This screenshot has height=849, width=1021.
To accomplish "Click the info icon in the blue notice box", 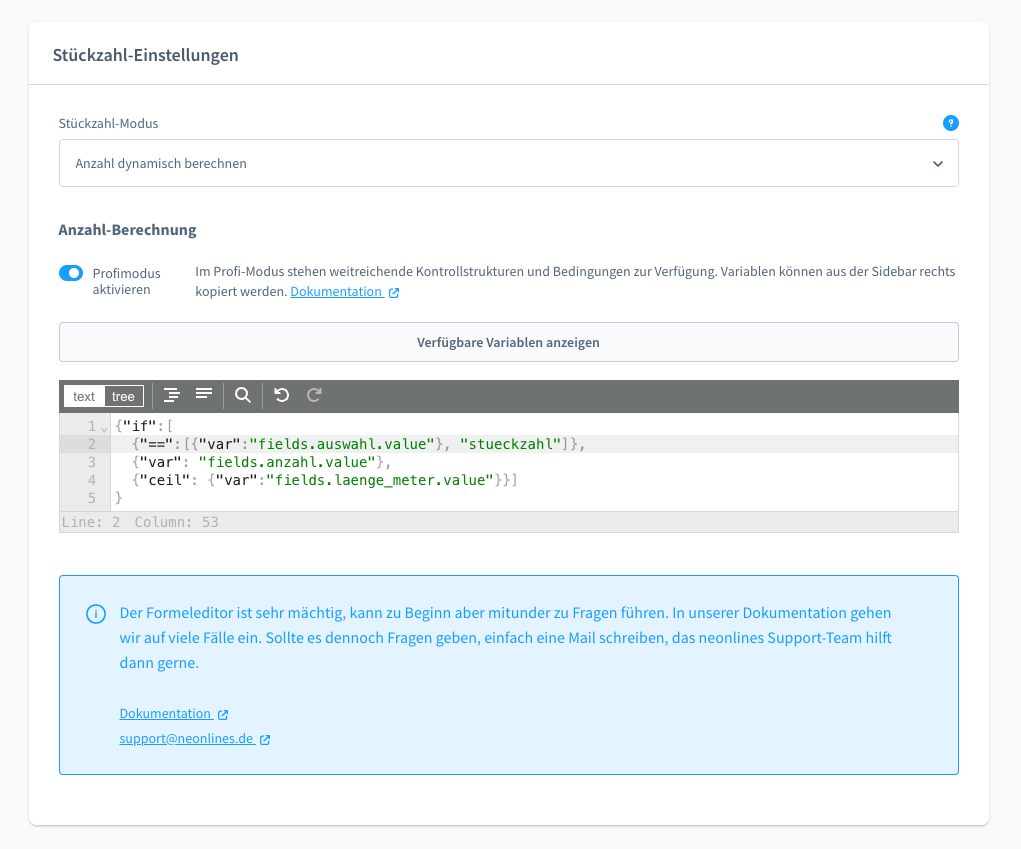I will point(95,613).
